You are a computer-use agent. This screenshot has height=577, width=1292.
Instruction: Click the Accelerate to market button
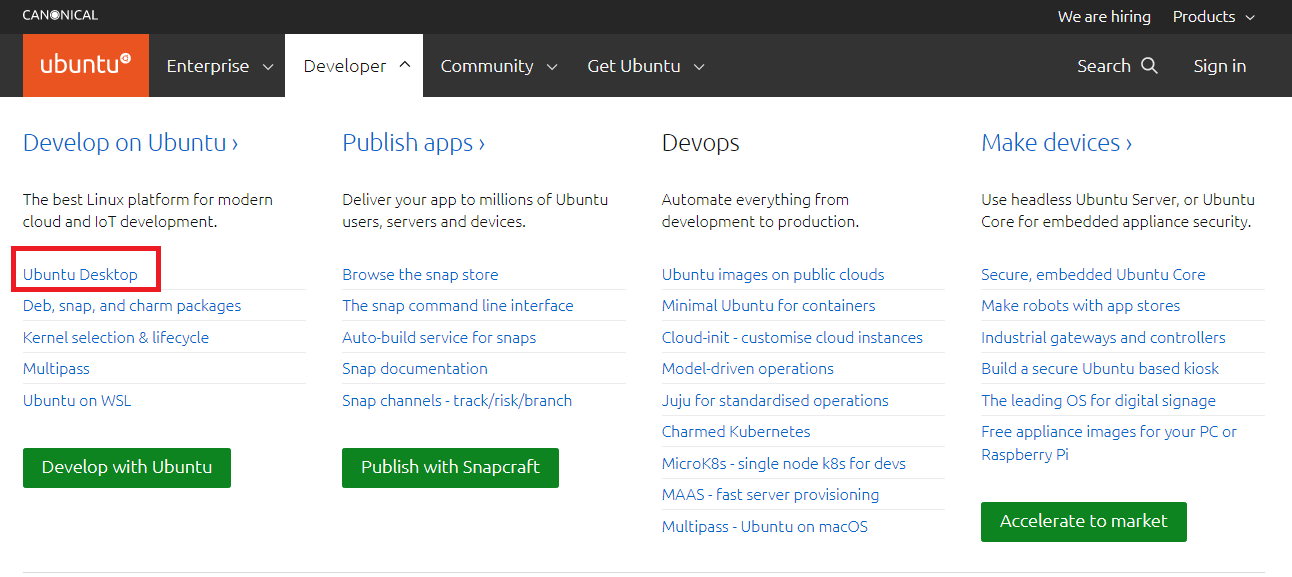pos(1084,521)
